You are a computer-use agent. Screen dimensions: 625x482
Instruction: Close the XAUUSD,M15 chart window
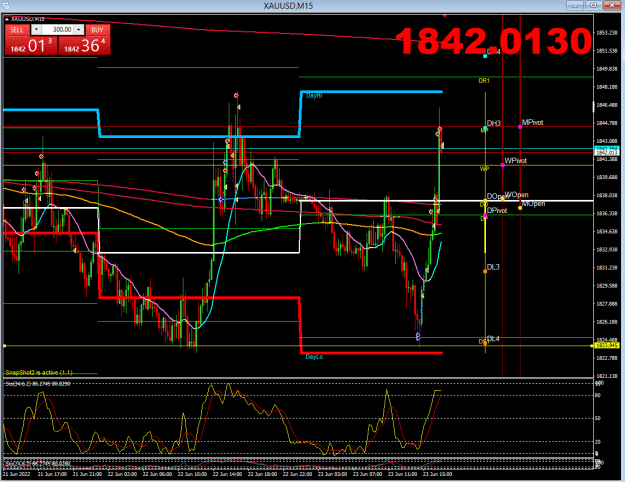612,5
